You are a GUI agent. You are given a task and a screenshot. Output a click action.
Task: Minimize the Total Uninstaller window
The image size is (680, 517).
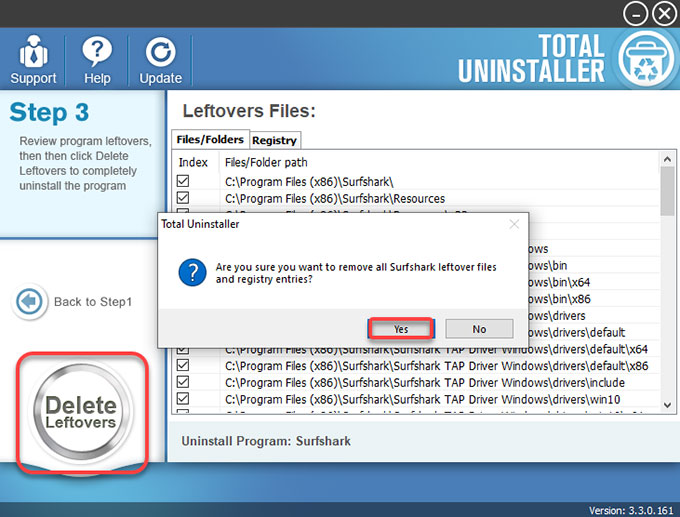pos(635,14)
